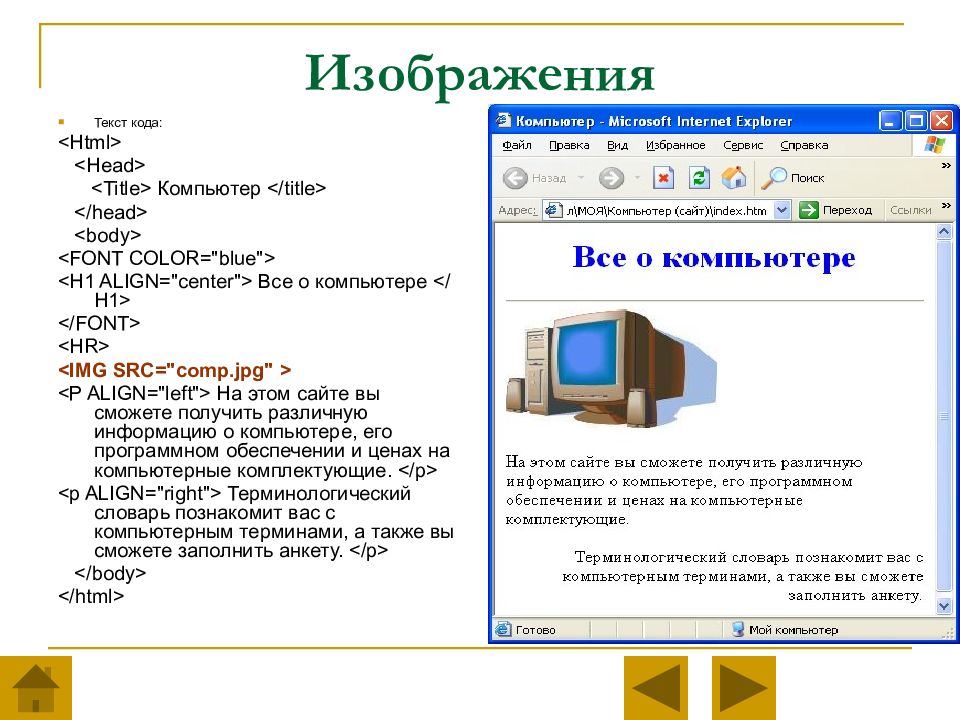Click the Переход green go arrow
This screenshot has width=960, height=720.
(809, 210)
